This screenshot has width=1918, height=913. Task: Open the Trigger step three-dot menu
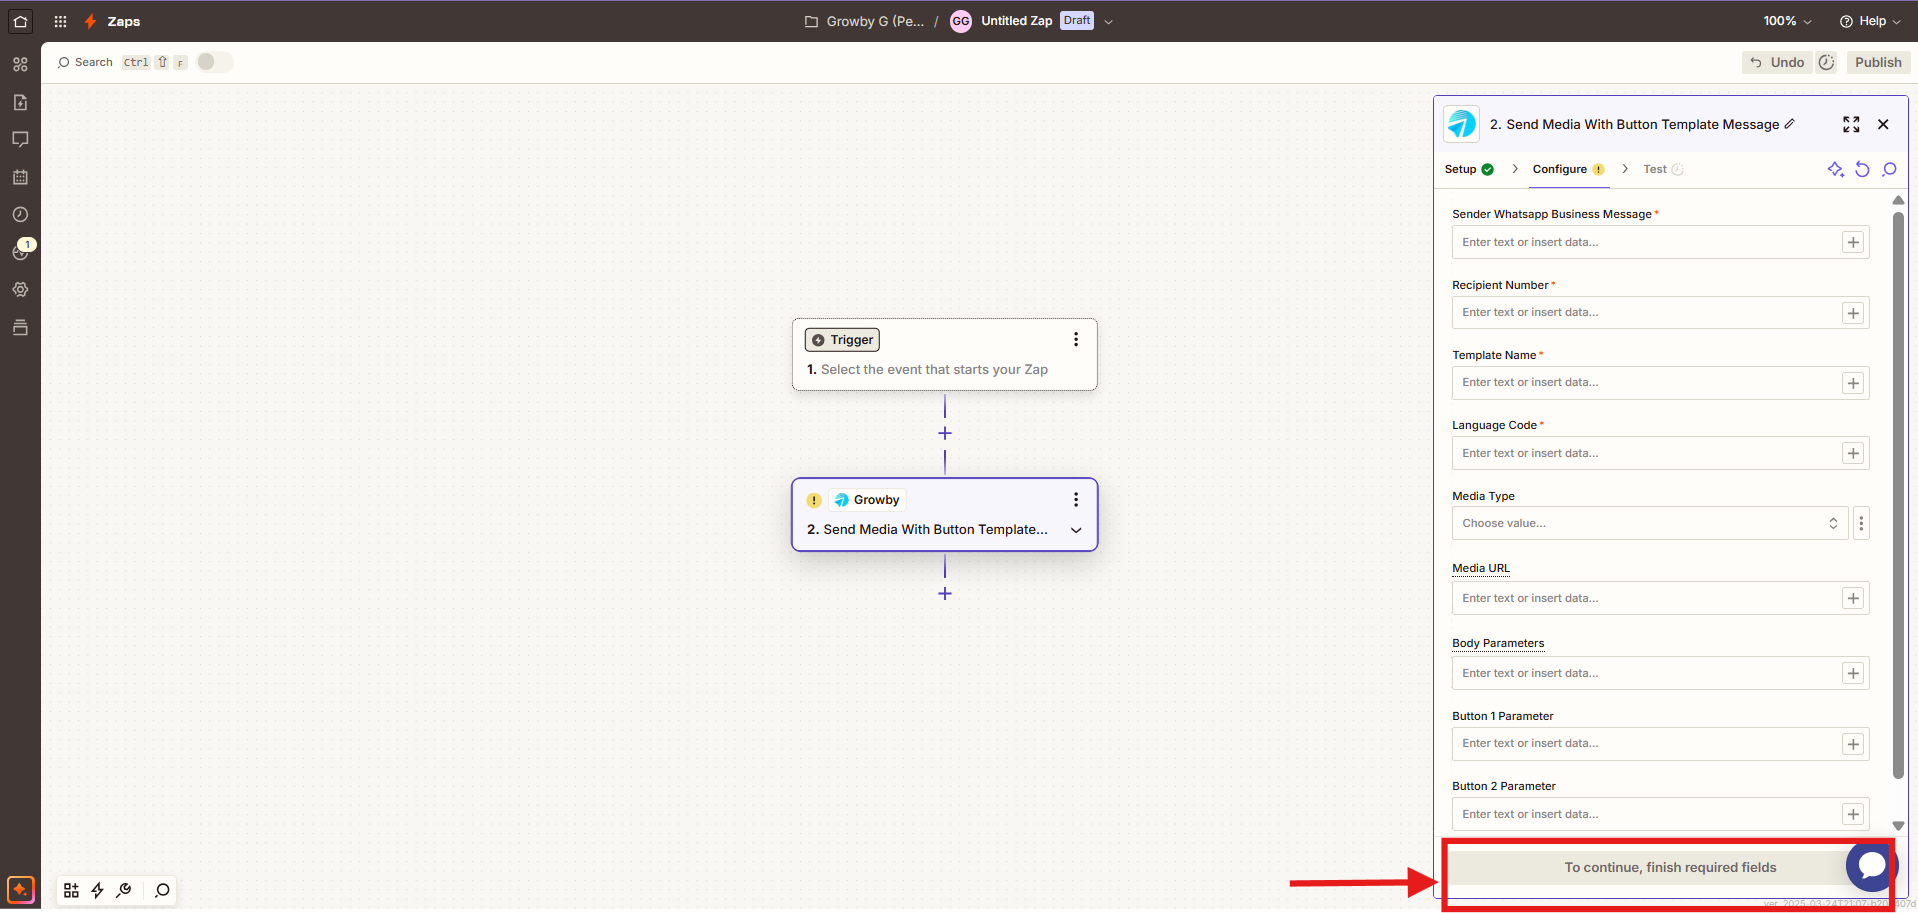pyautogui.click(x=1076, y=339)
